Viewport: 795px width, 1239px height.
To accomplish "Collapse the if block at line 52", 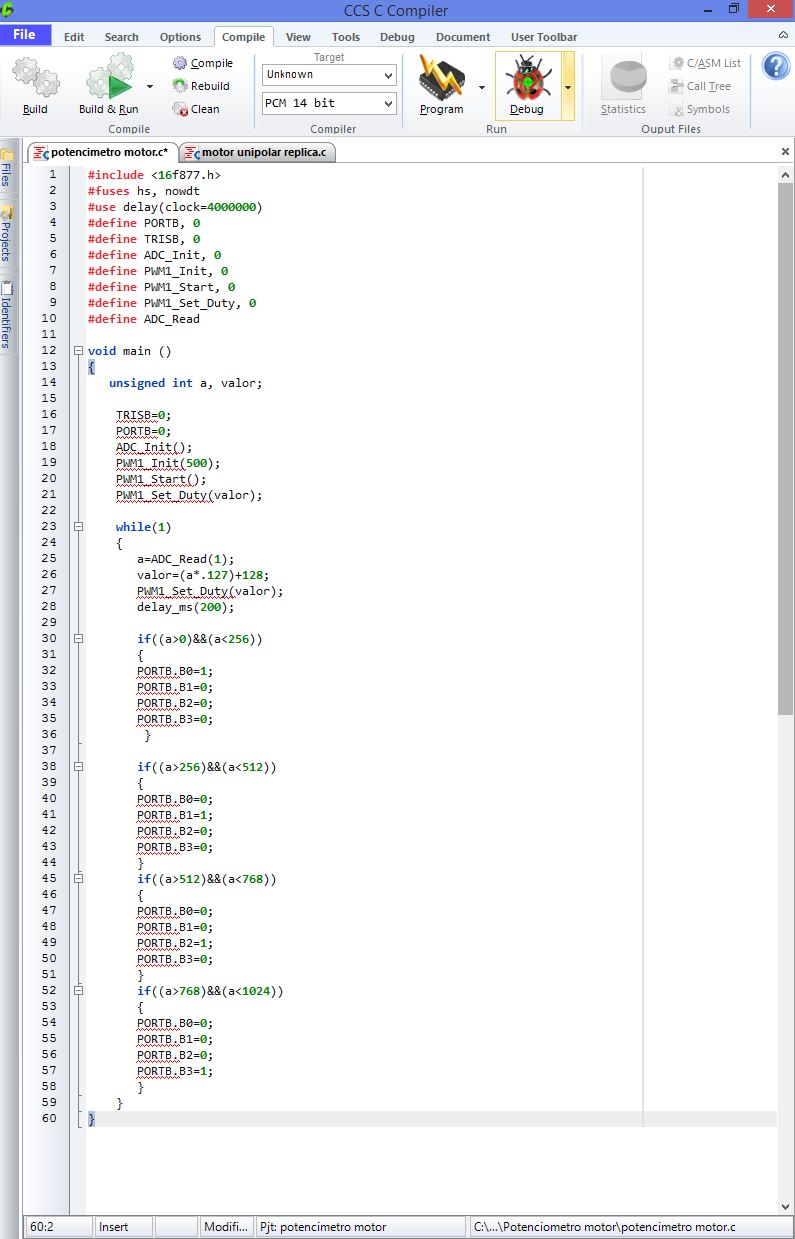I will pos(78,991).
